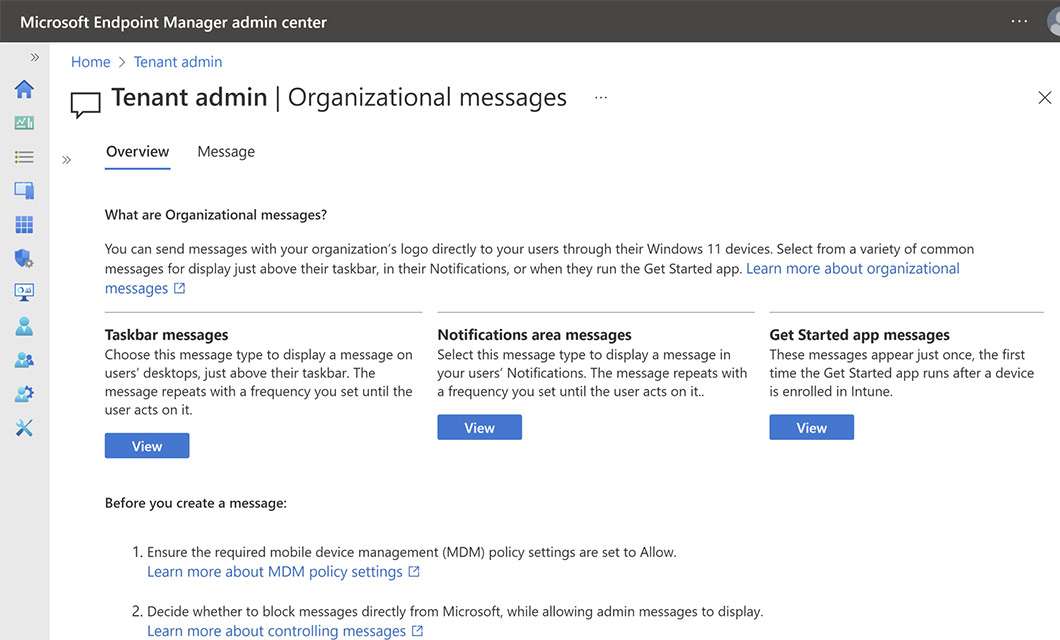Open the Reports monitor icon
The image size is (1060, 640).
[24, 292]
